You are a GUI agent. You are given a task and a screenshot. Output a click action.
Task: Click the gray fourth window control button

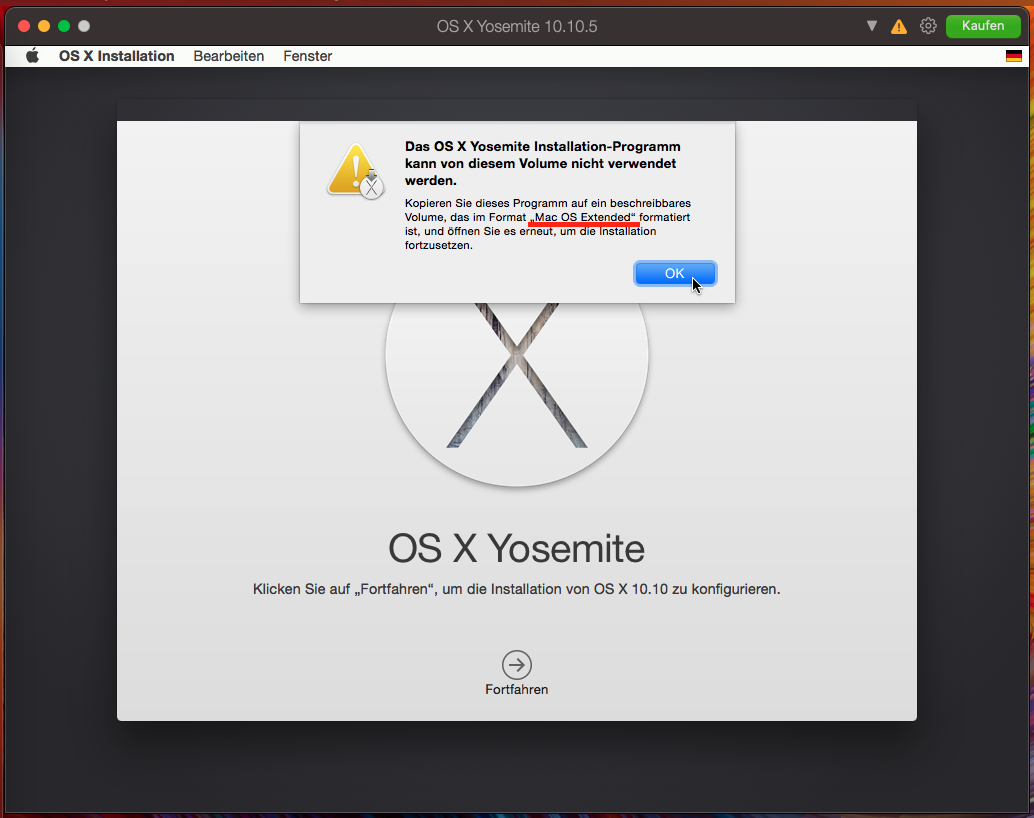pyautogui.click(x=84, y=26)
